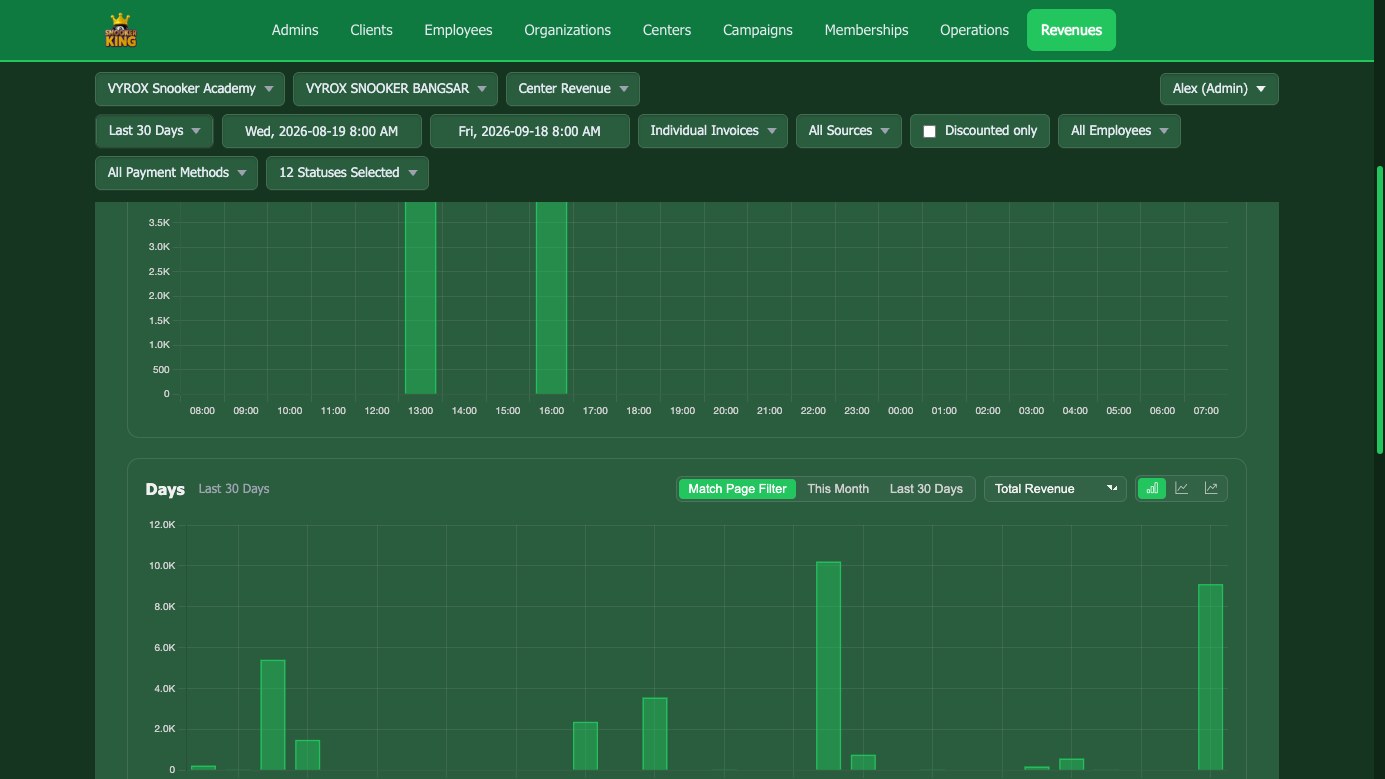
Task: Switch Days chart to bar chart view
Action: coord(1152,488)
